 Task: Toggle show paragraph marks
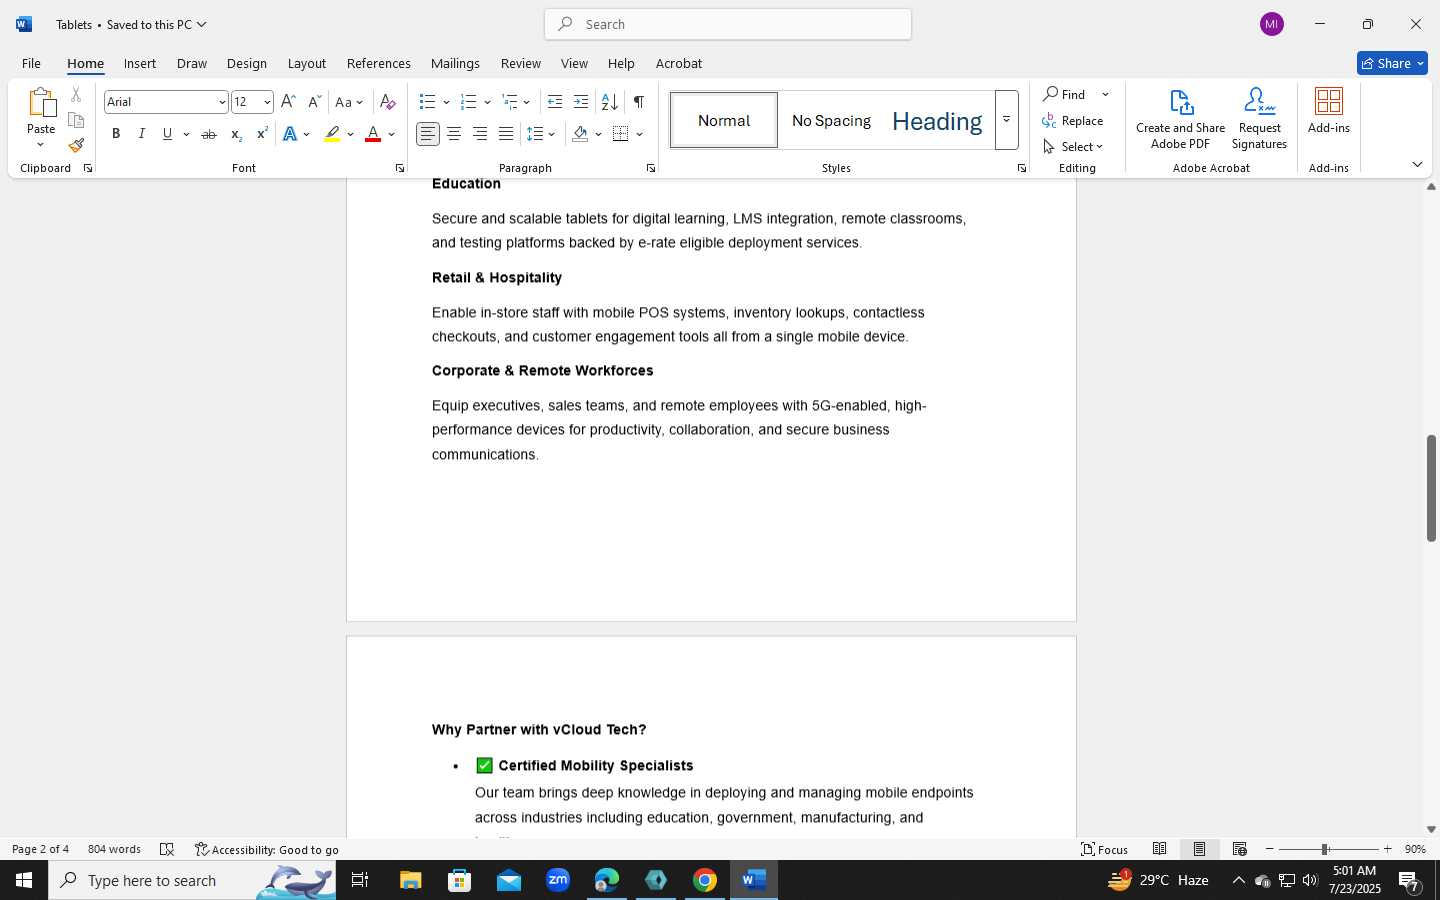[x=638, y=102]
